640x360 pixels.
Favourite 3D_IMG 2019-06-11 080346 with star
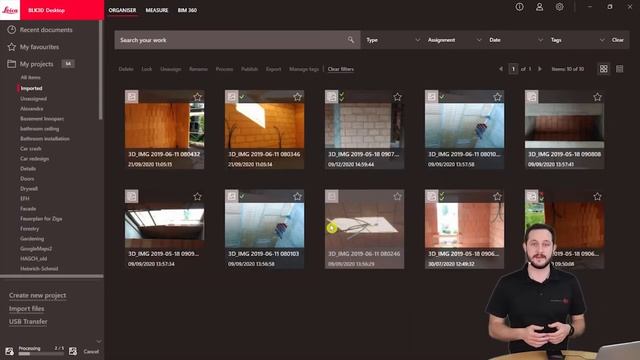(x=297, y=97)
